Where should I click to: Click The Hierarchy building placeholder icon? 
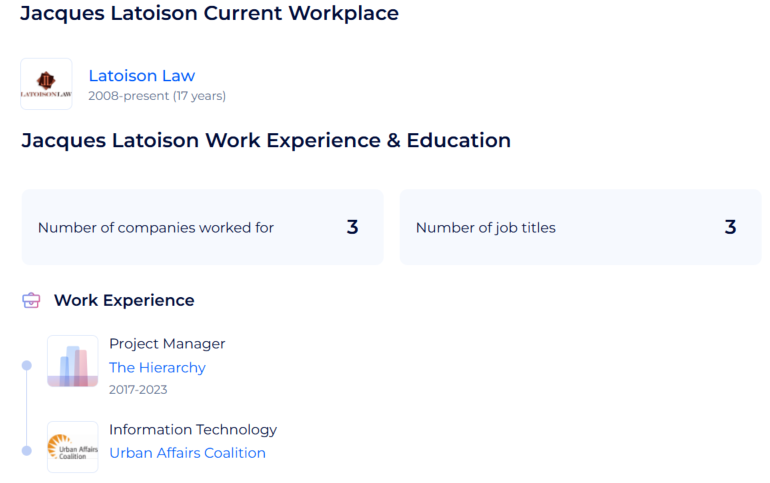(73, 361)
